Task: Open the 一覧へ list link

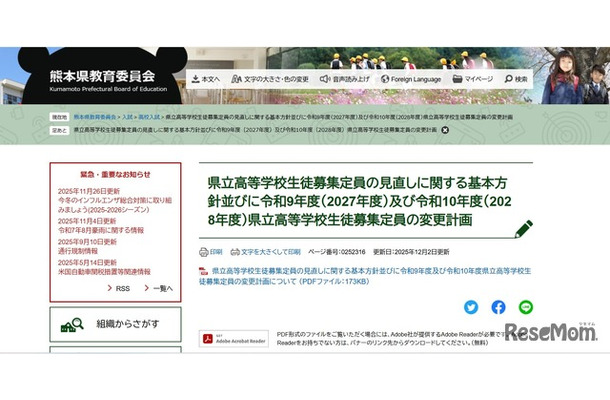Action: pos(158,288)
